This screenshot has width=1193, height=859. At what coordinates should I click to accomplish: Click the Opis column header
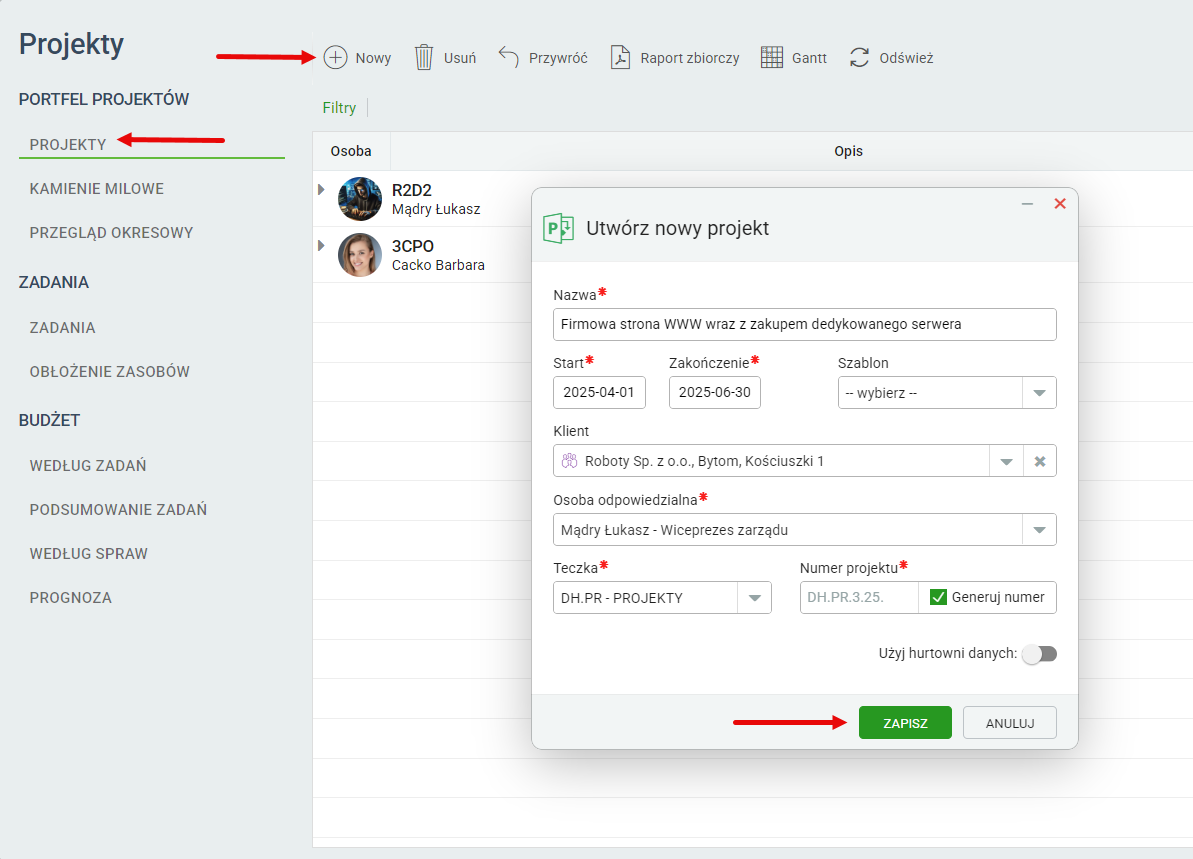tap(848, 151)
